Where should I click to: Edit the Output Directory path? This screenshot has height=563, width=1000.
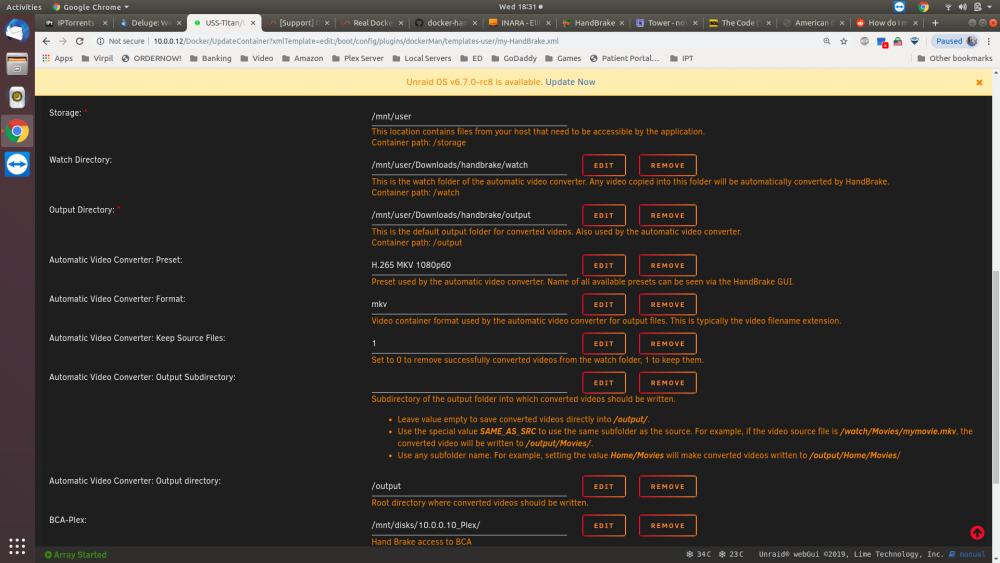[603, 216]
